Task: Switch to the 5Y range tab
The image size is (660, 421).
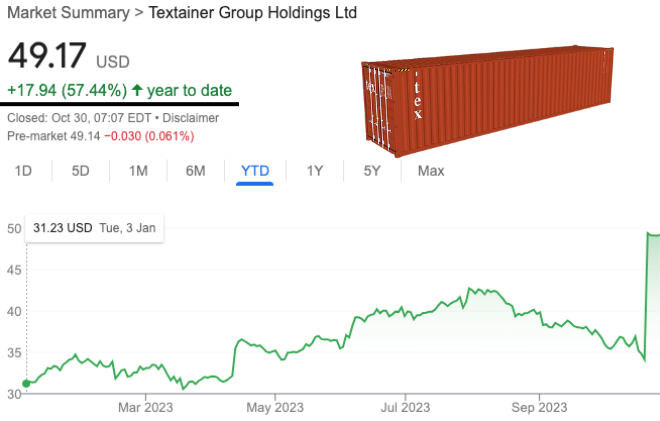Action: tap(372, 171)
